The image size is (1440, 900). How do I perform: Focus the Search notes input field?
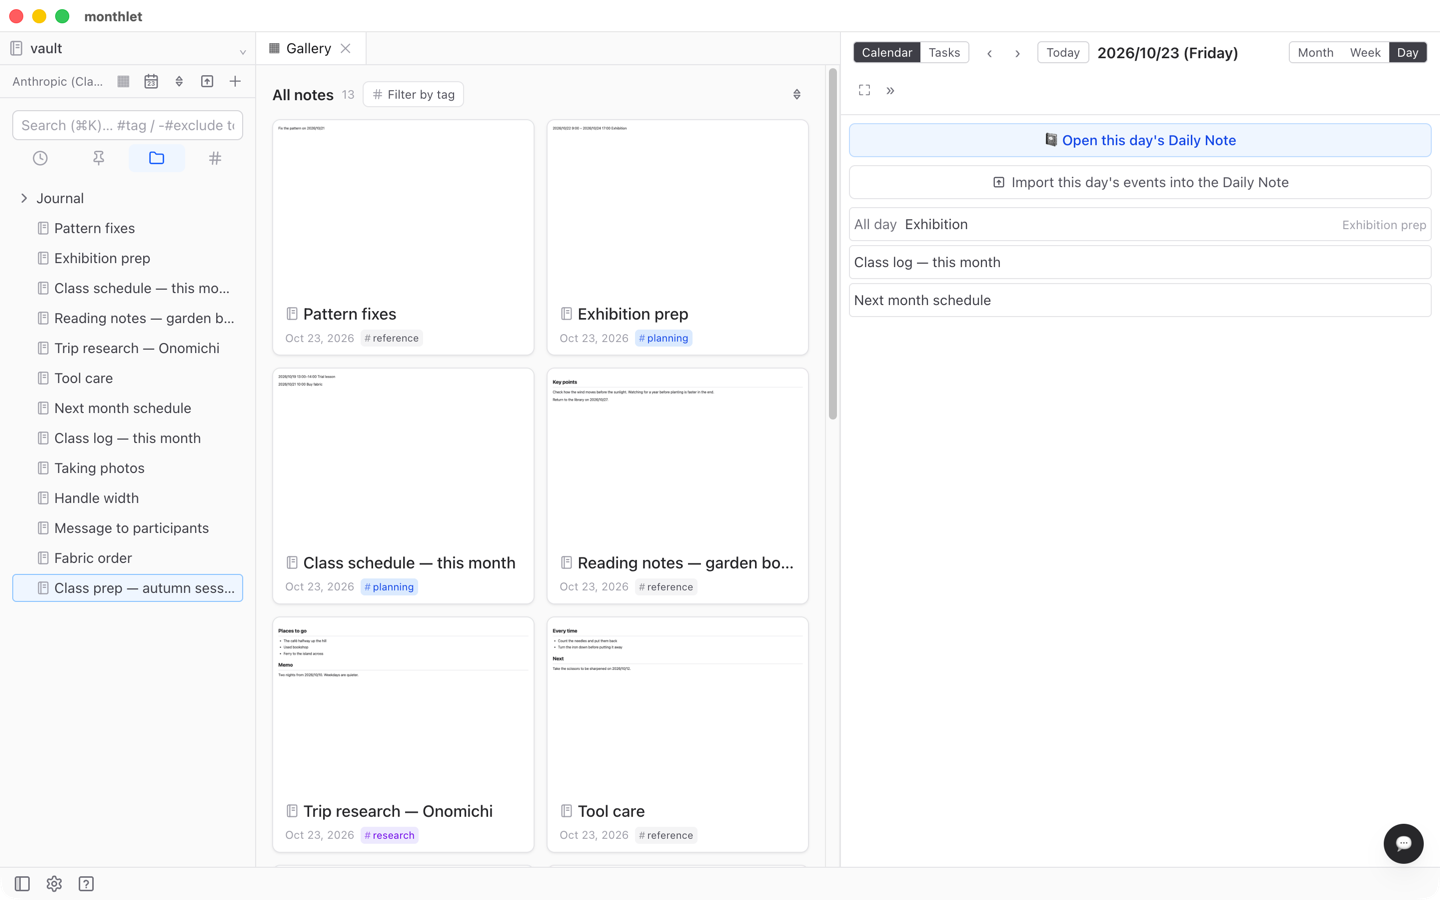(128, 125)
